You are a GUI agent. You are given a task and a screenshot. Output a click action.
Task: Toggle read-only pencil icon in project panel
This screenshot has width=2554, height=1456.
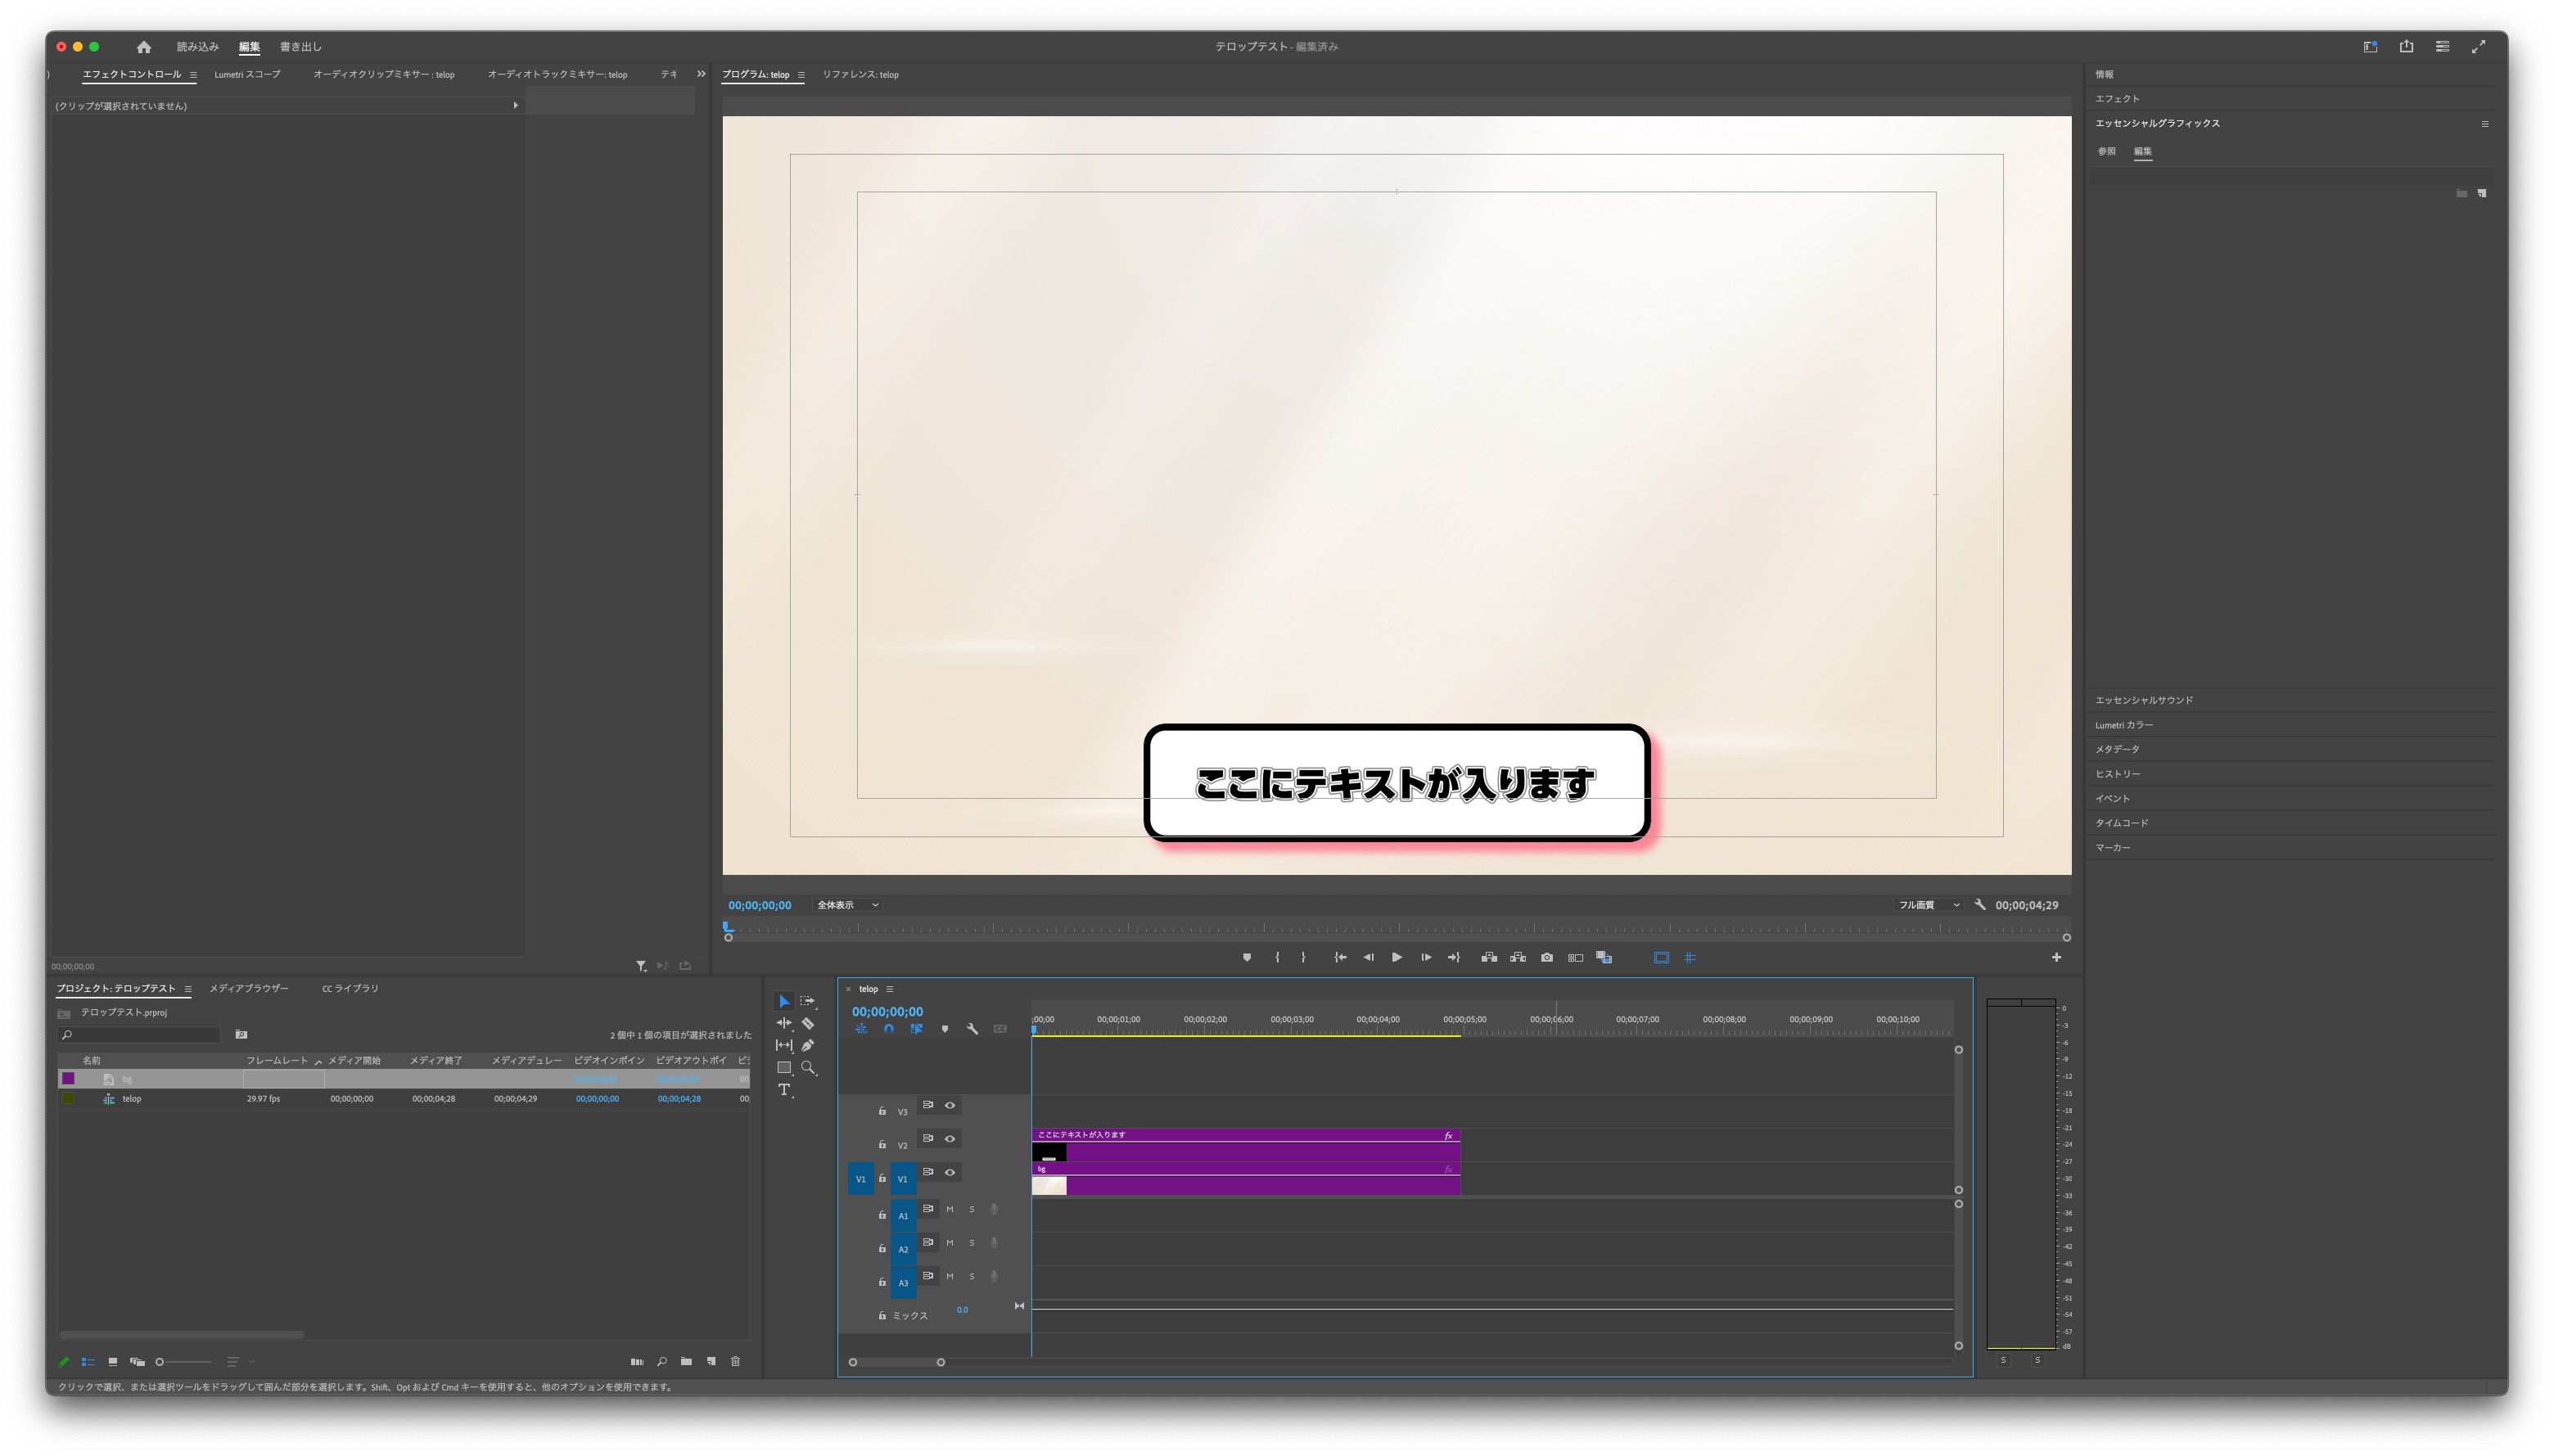tap(64, 1361)
